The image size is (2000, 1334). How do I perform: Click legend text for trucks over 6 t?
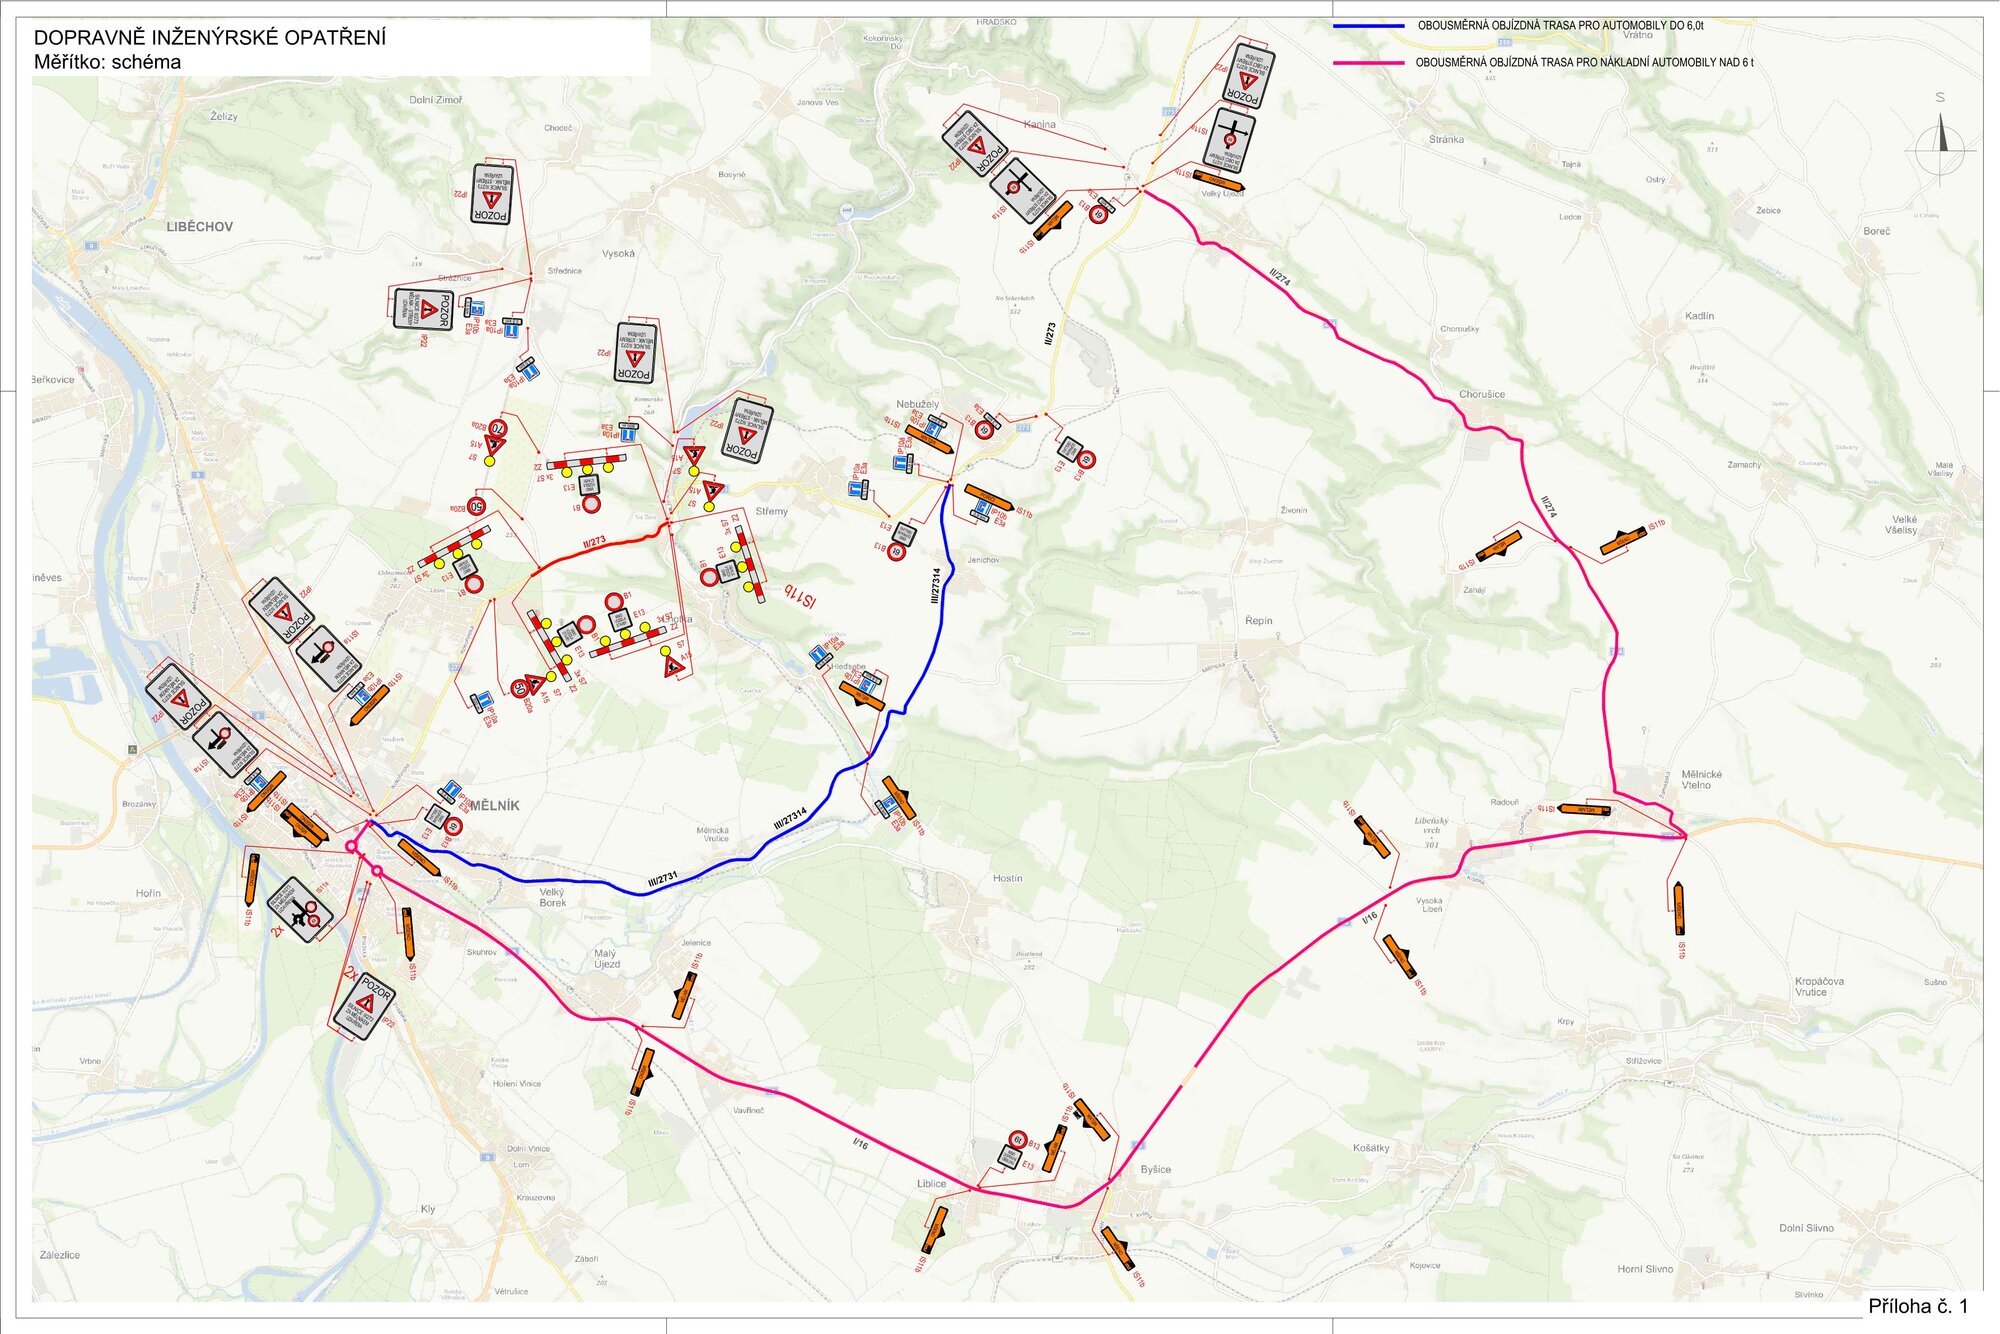(1584, 62)
